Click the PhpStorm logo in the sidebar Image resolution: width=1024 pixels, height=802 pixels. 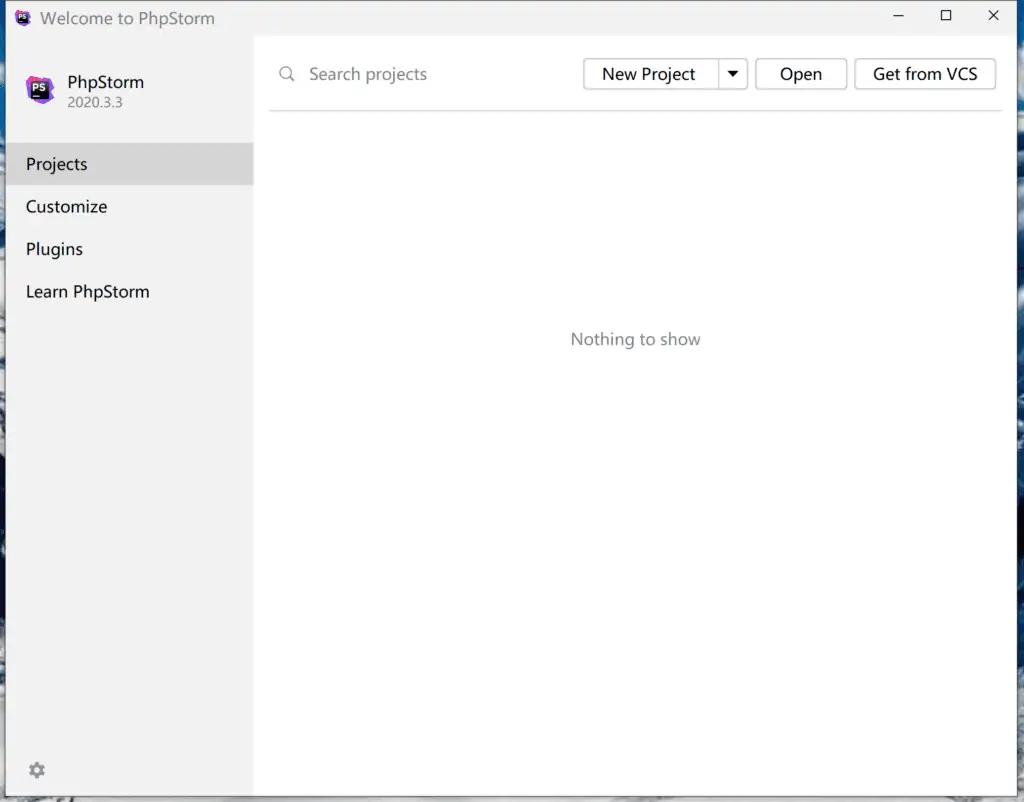click(x=40, y=90)
